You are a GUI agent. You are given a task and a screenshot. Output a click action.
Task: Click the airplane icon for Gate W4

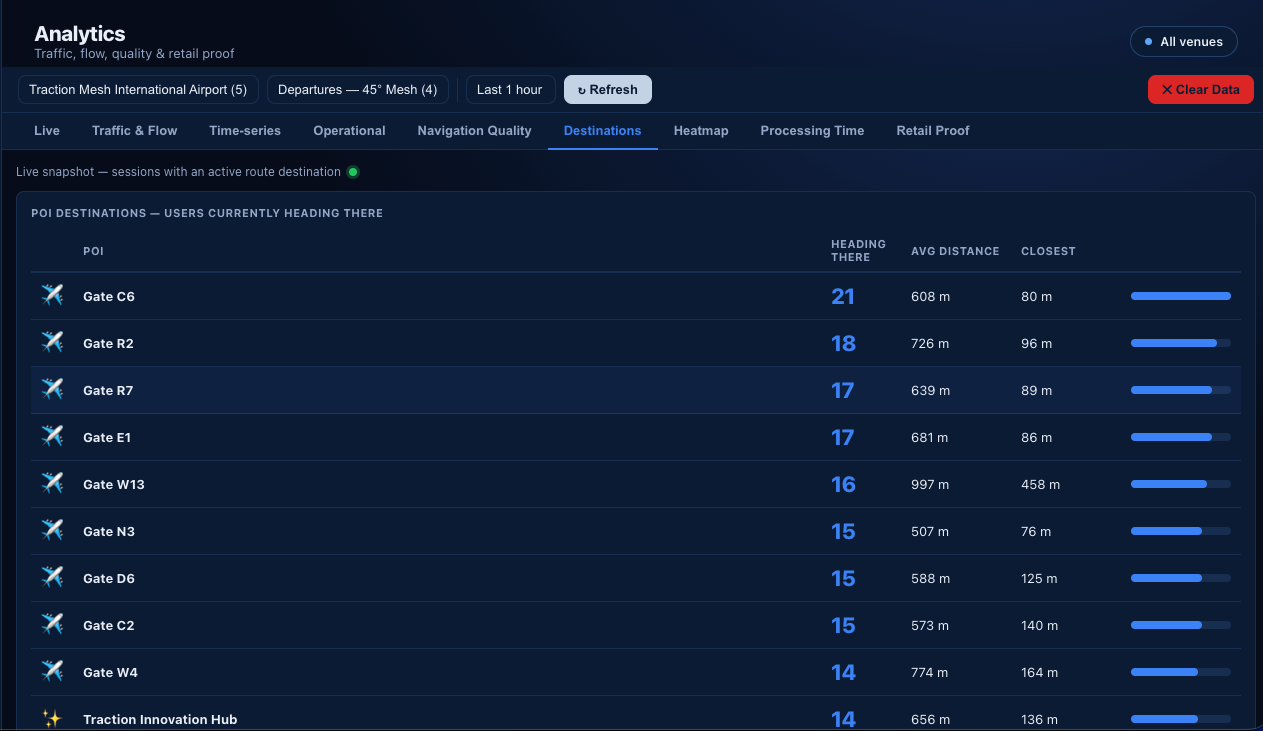tap(52, 672)
